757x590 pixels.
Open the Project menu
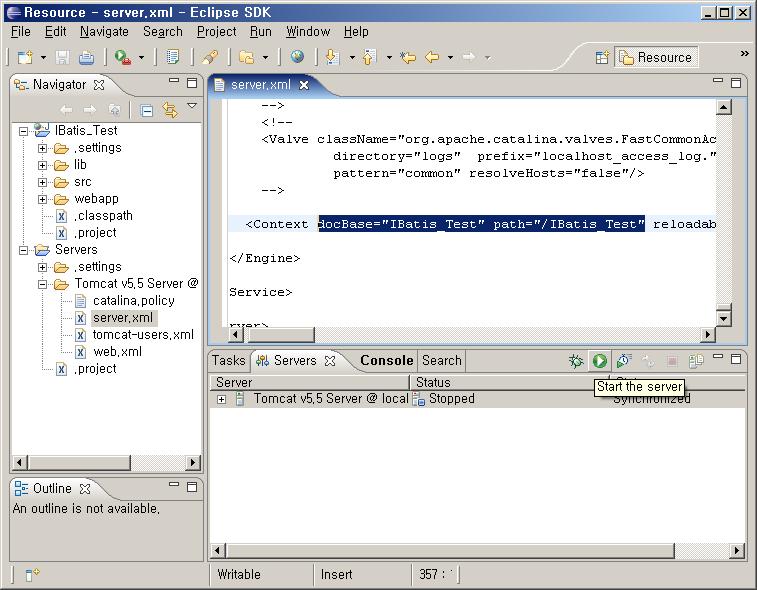pyautogui.click(x=217, y=32)
